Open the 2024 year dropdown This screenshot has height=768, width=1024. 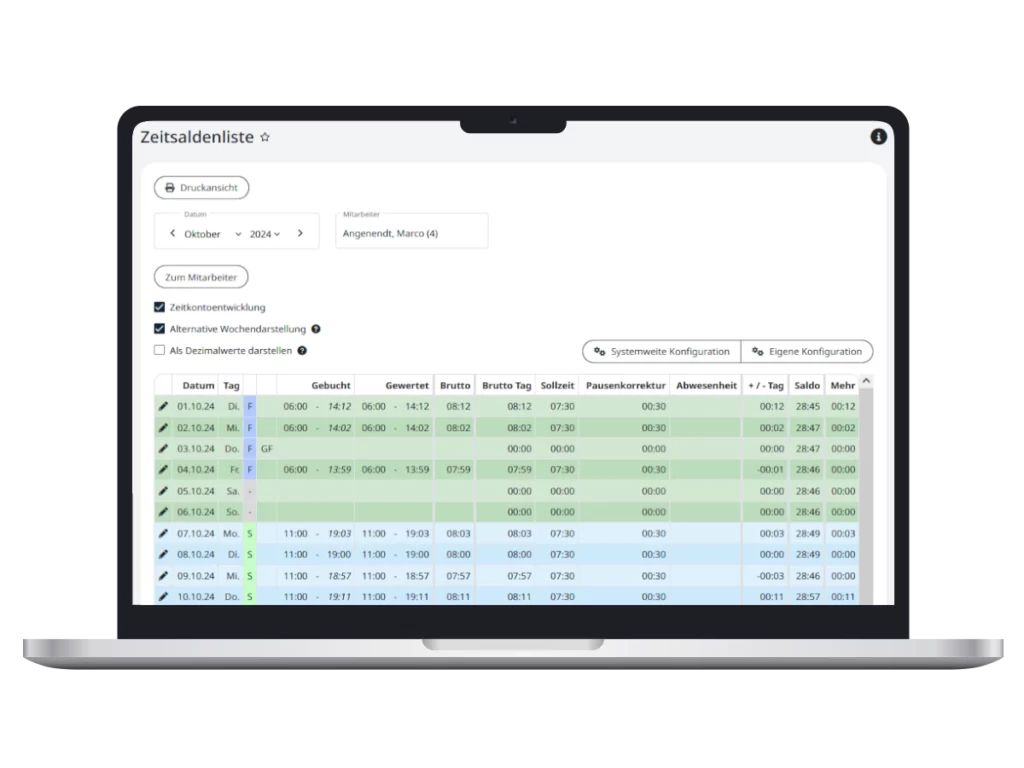[x=265, y=234]
